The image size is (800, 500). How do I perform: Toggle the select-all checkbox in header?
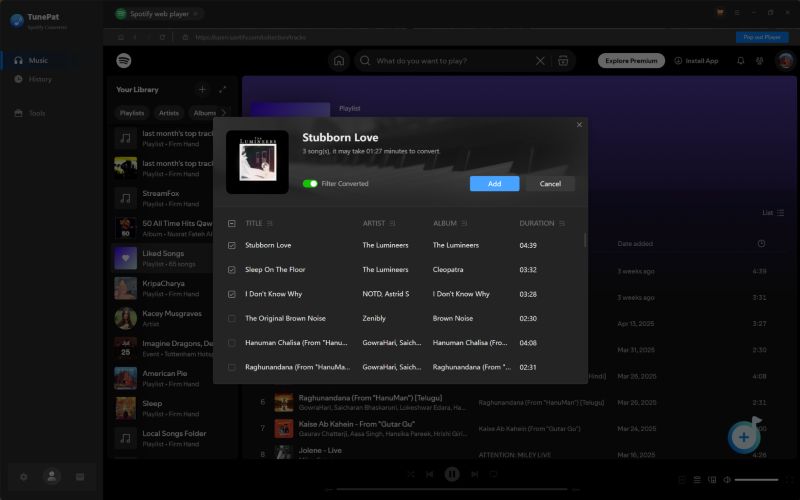pyautogui.click(x=232, y=223)
